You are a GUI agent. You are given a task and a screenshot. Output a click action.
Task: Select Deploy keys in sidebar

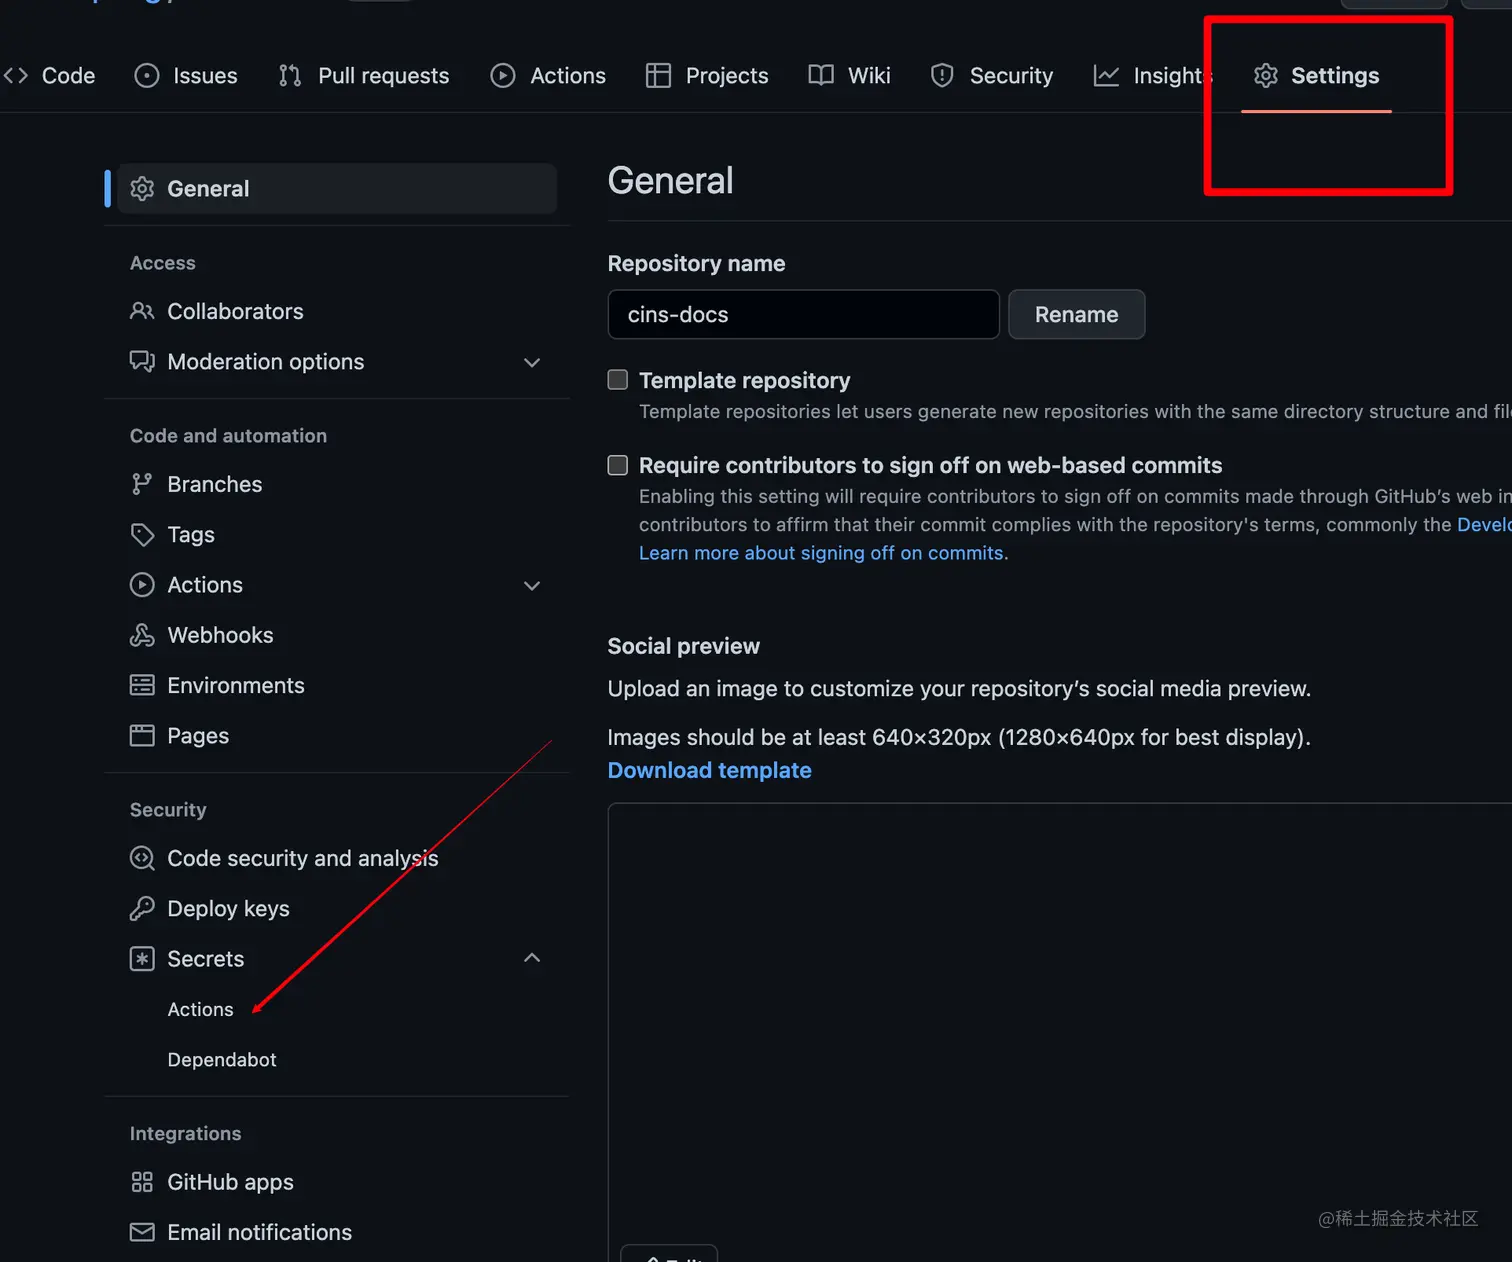228,908
